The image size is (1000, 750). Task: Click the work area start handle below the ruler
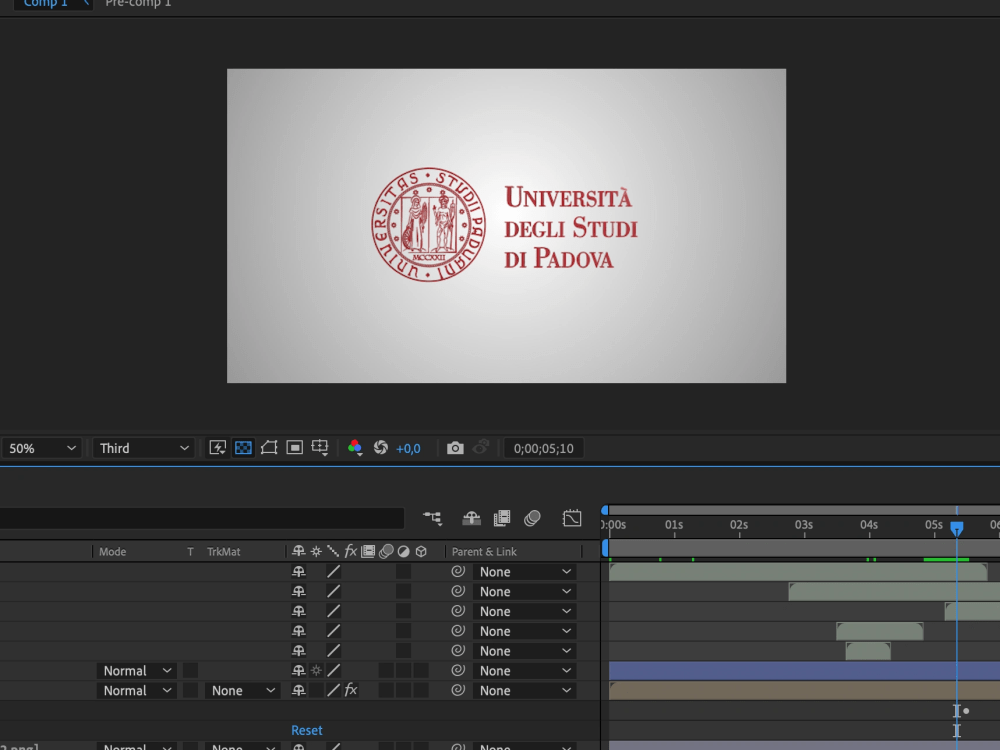pyautogui.click(x=605, y=548)
